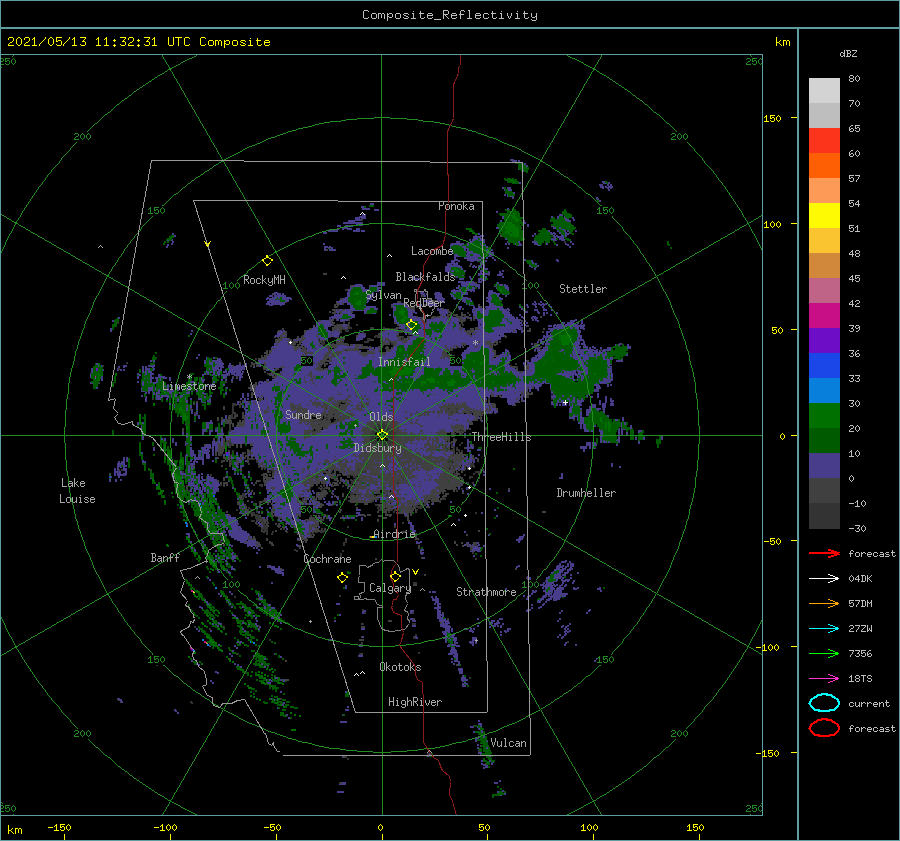Click the red forecast arrow in legend
The image size is (900, 841).
[x=824, y=553]
